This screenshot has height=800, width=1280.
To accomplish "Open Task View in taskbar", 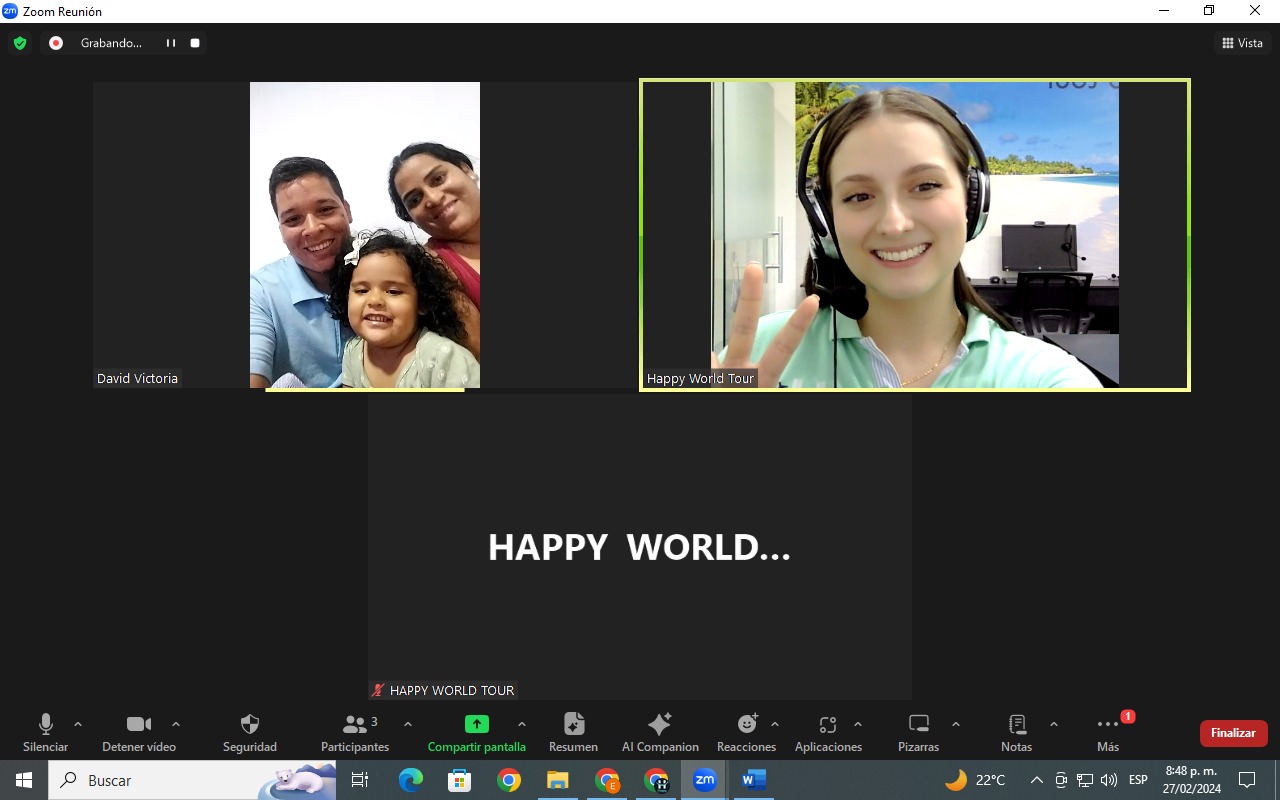I will pos(360,780).
